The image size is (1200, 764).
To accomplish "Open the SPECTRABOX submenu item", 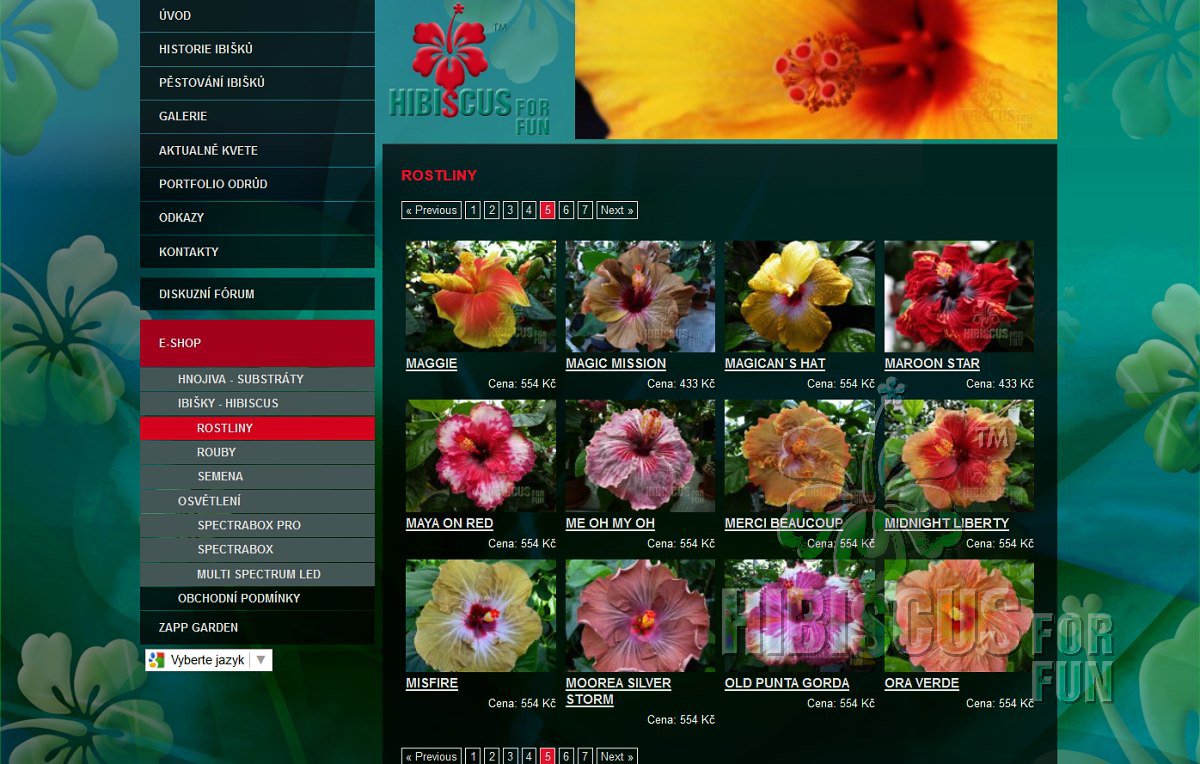I will [x=257, y=549].
